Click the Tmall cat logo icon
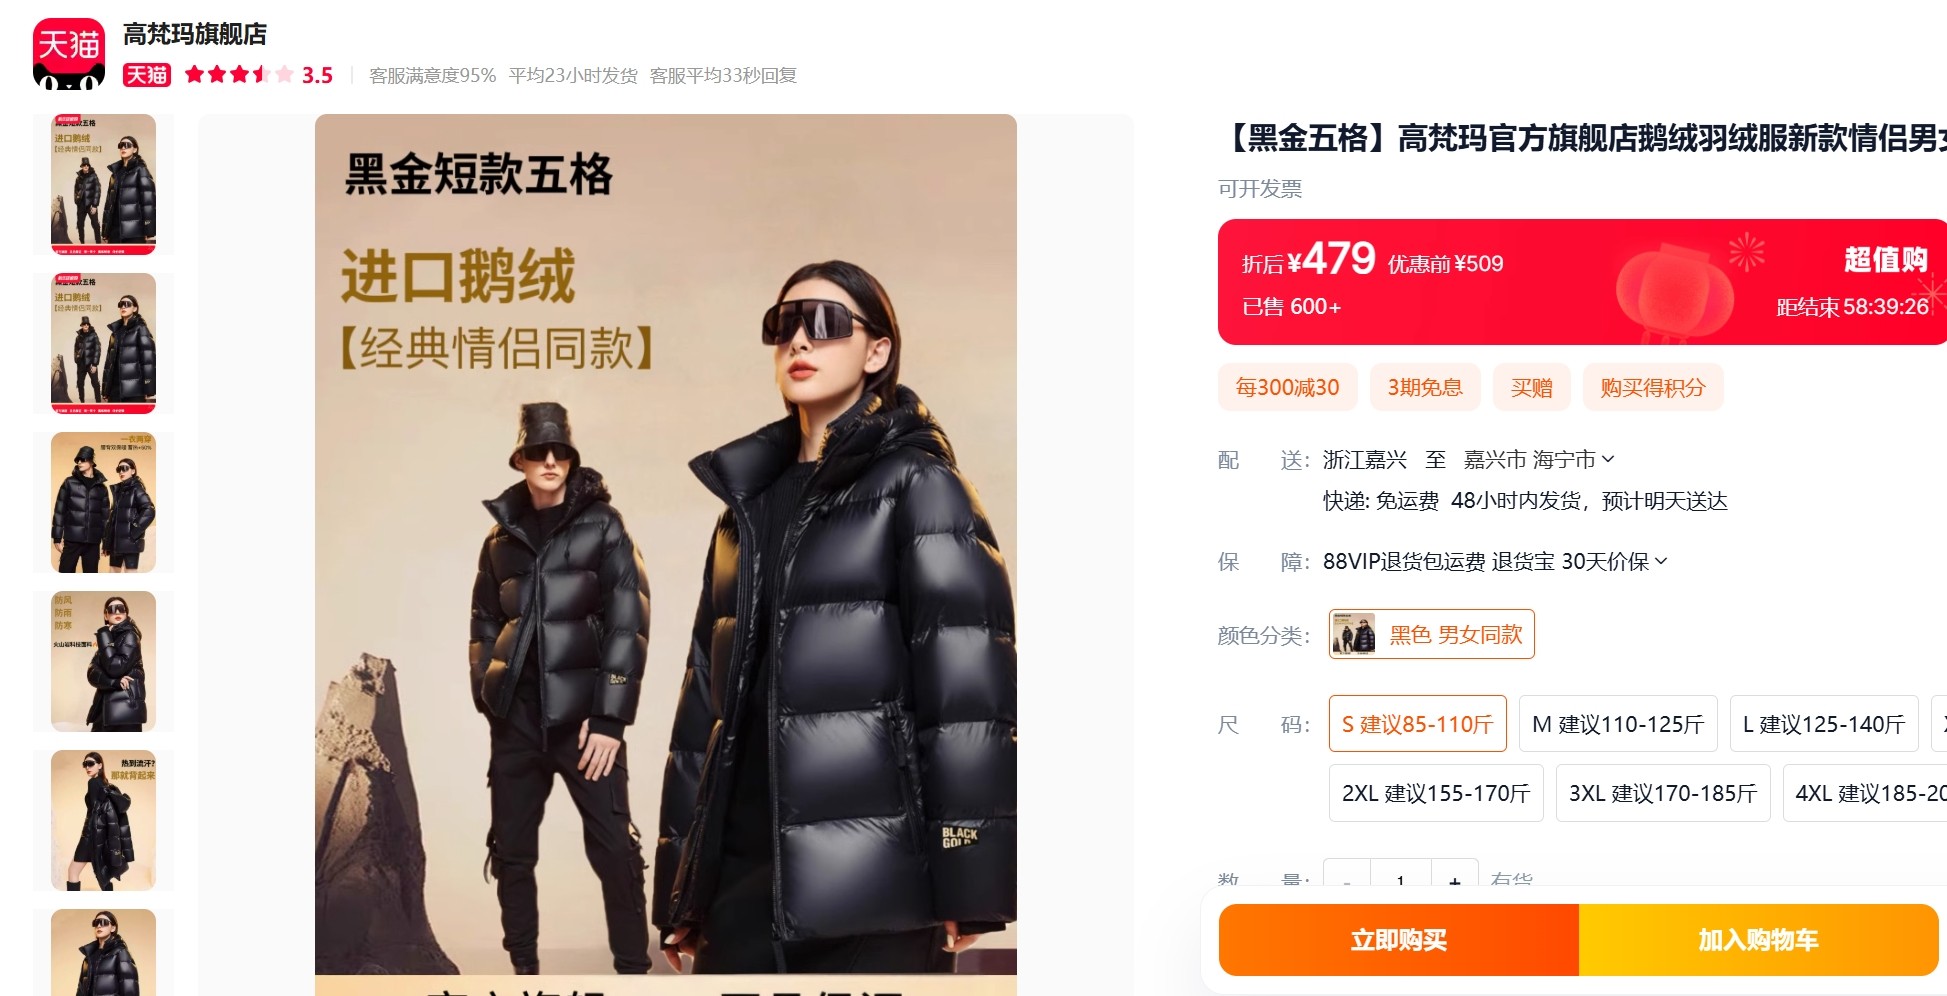Screen dimensions: 1947x996 tap(69, 53)
